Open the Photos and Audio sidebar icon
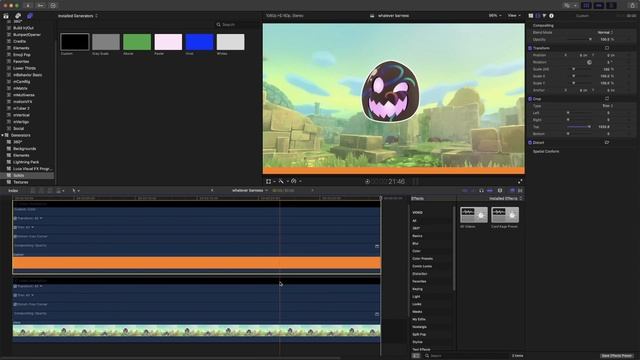The image size is (640, 360). point(18,16)
